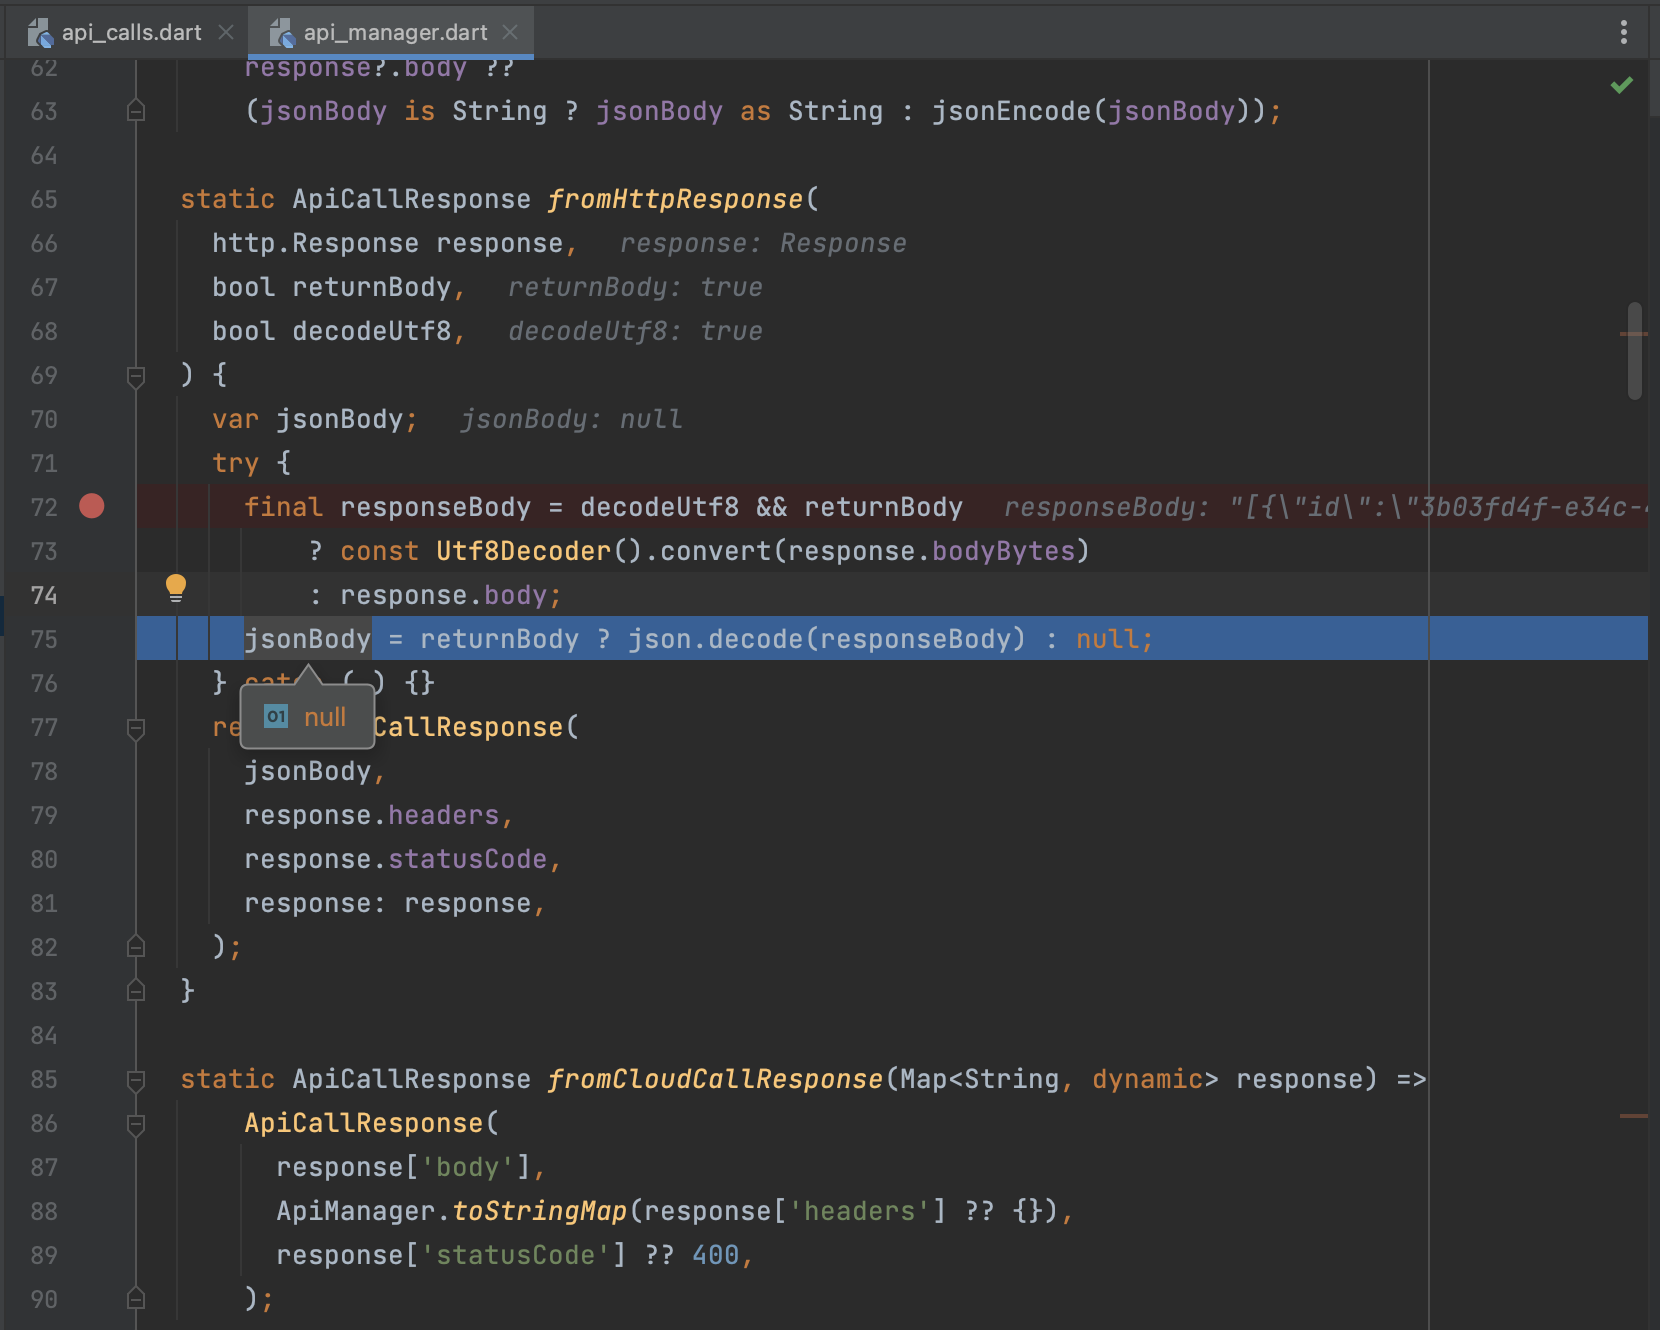Collapse the code fold at line 77

coord(136,728)
